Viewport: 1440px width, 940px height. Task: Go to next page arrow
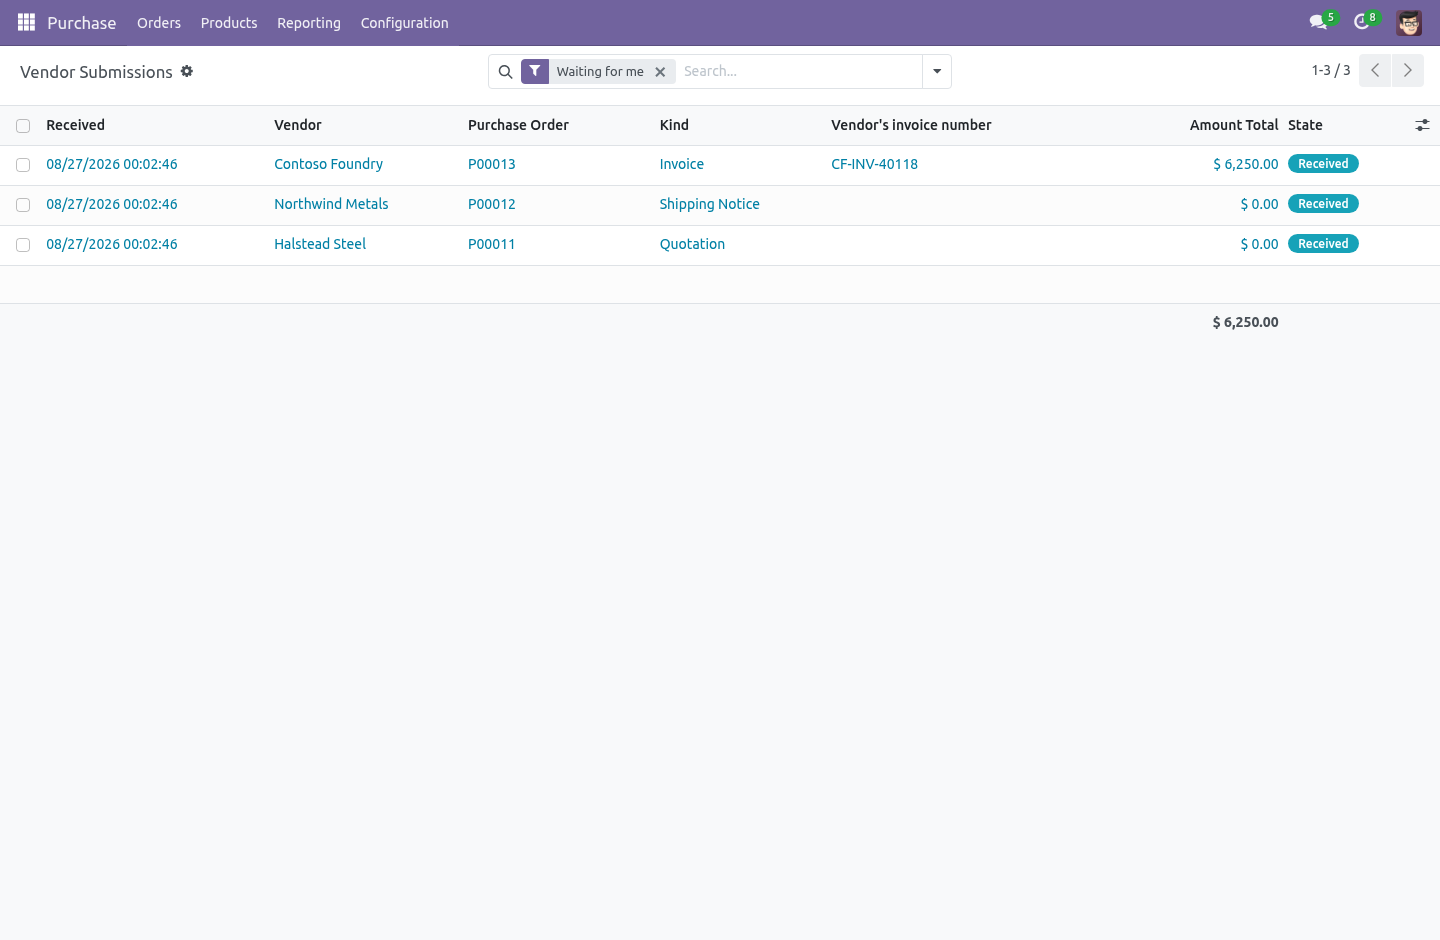pos(1408,70)
